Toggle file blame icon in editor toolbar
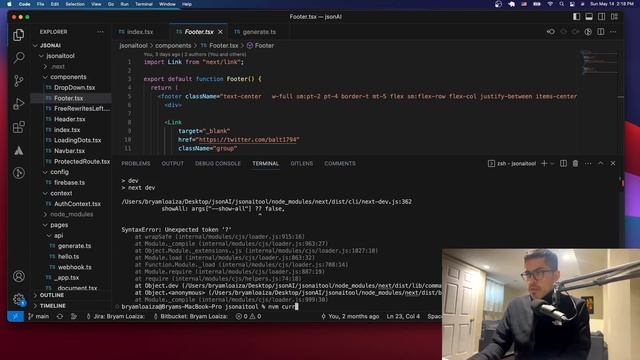 588,32
